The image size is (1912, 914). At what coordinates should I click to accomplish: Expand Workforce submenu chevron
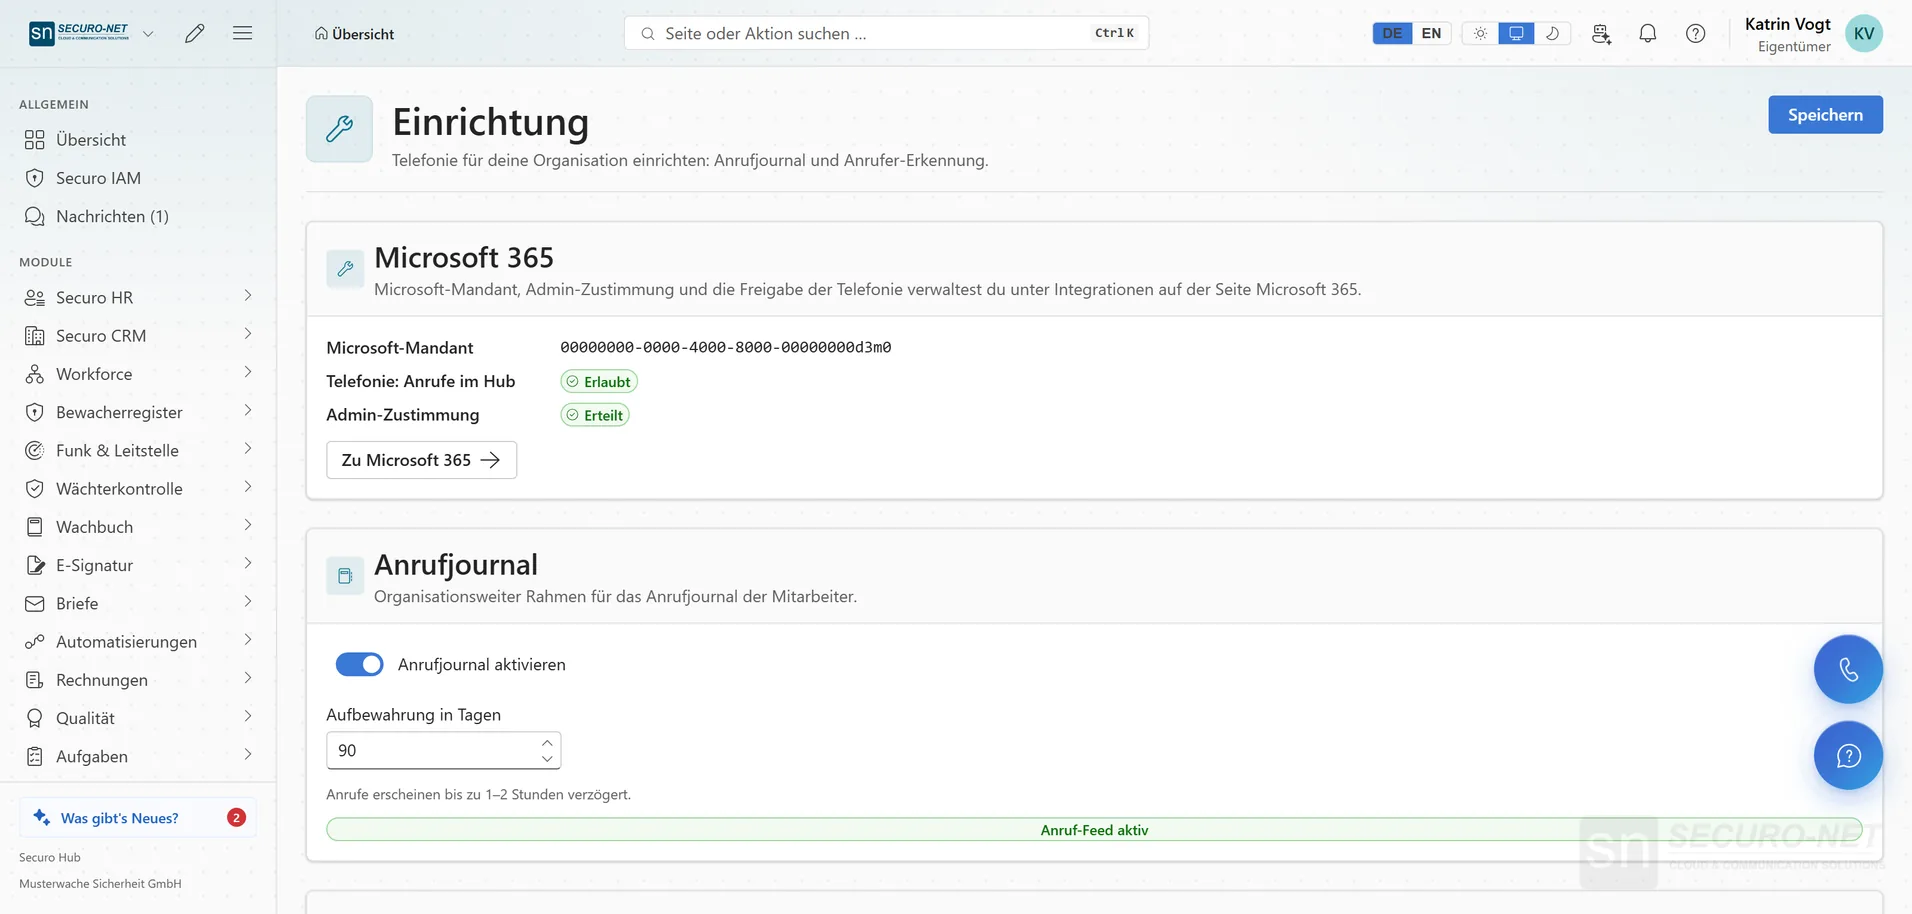pyautogui.click(x=247, y=372)
